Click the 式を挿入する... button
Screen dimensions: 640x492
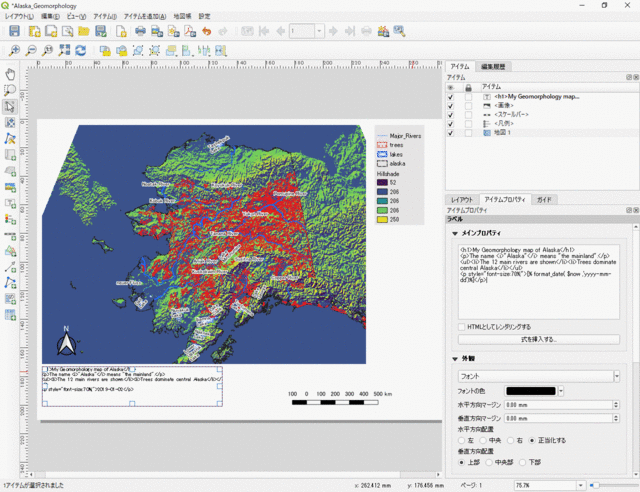pos(539,339)
